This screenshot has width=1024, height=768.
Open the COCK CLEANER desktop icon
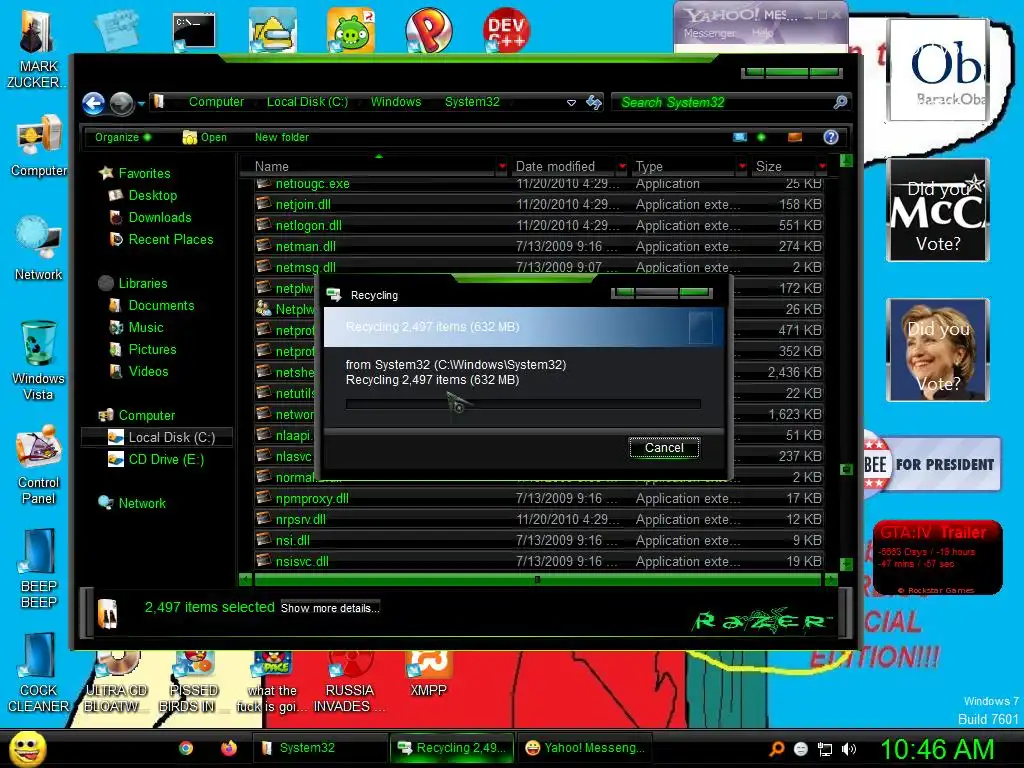click(x=39, y=673)
